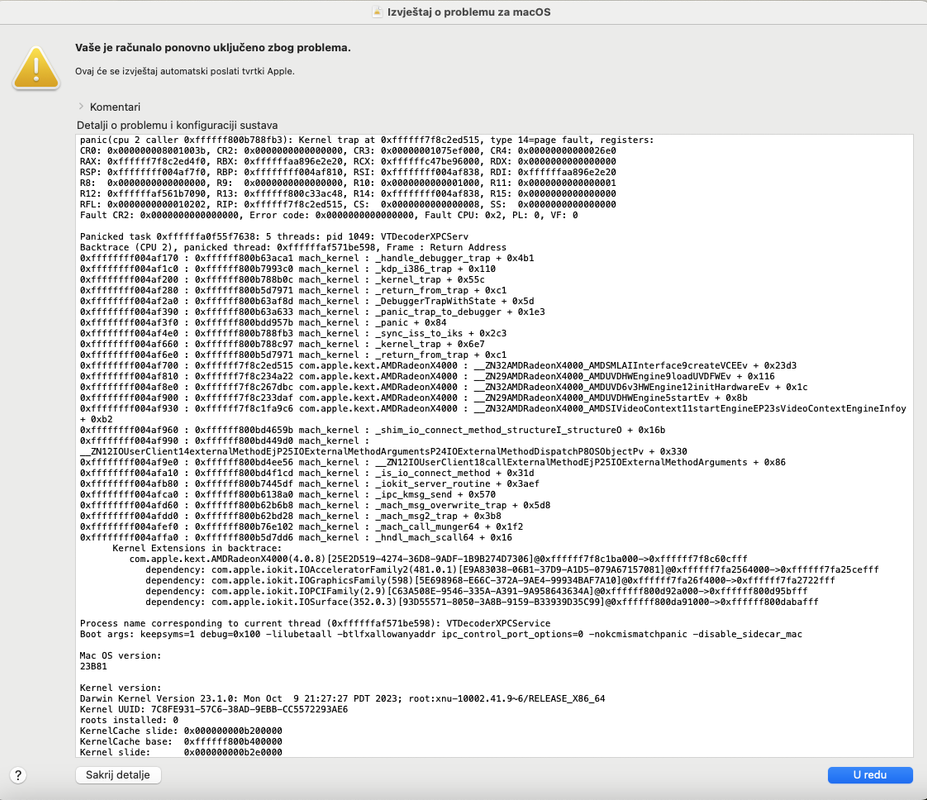The height and width of the screenshot is (800, 927).
Task: Open the help question mark button
Action: (x=18, y=775)
